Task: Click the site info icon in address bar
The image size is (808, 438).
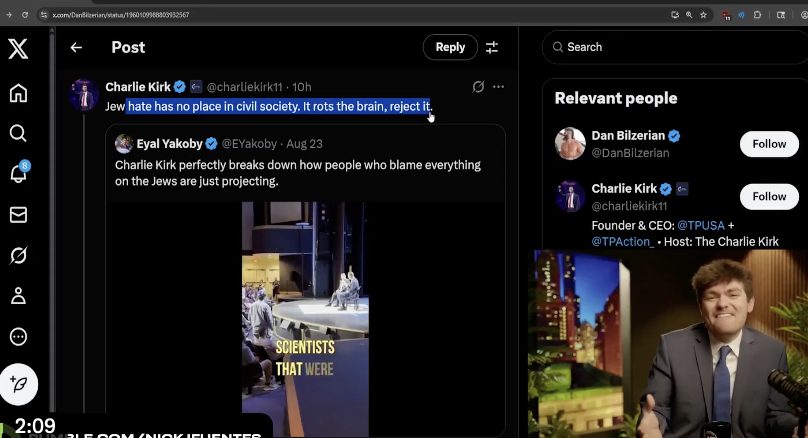Action: [x=44, y=15]
